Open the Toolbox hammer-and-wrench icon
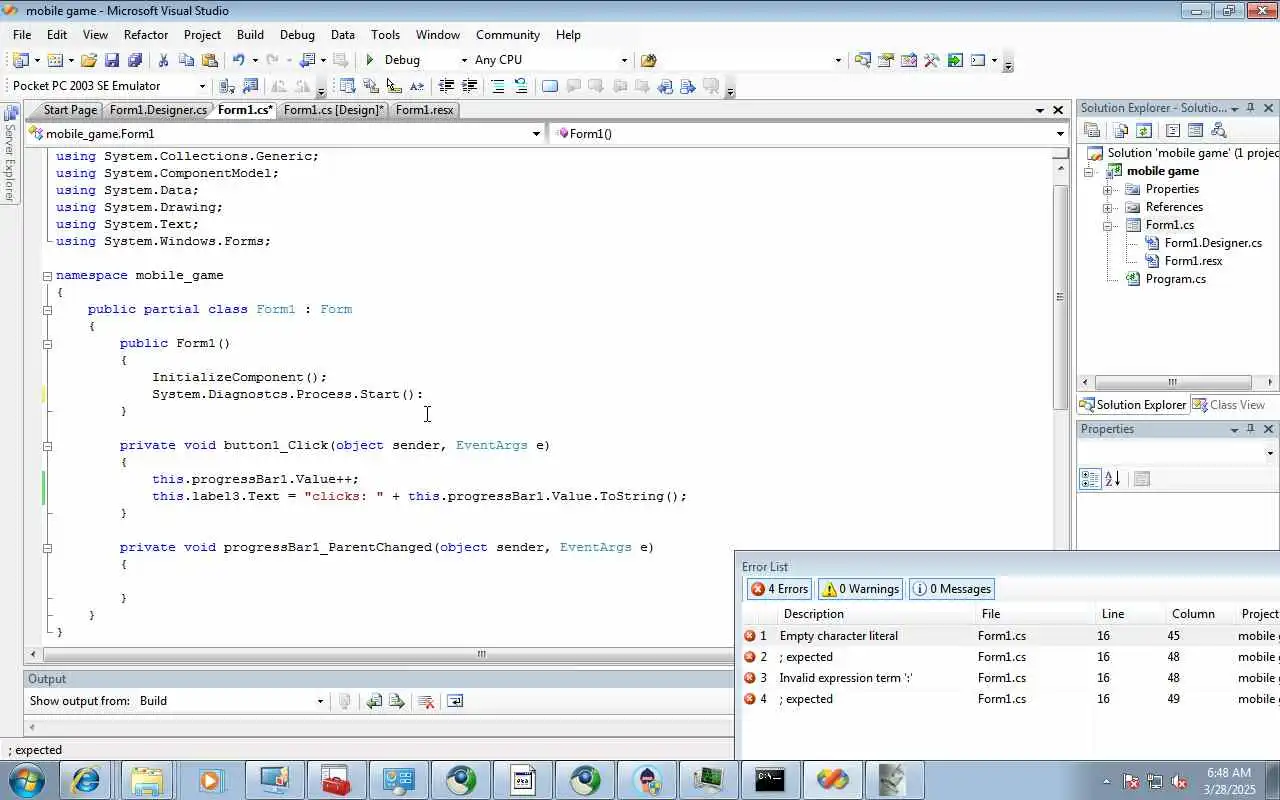1280x800 pixels. coord(932,60)
